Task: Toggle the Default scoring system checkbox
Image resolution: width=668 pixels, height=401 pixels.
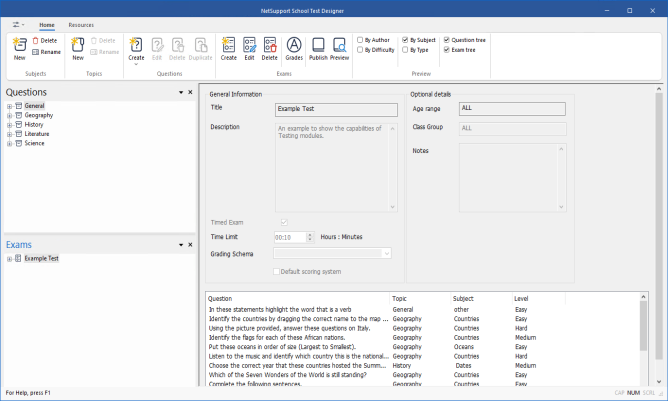Action: (276, 271)
